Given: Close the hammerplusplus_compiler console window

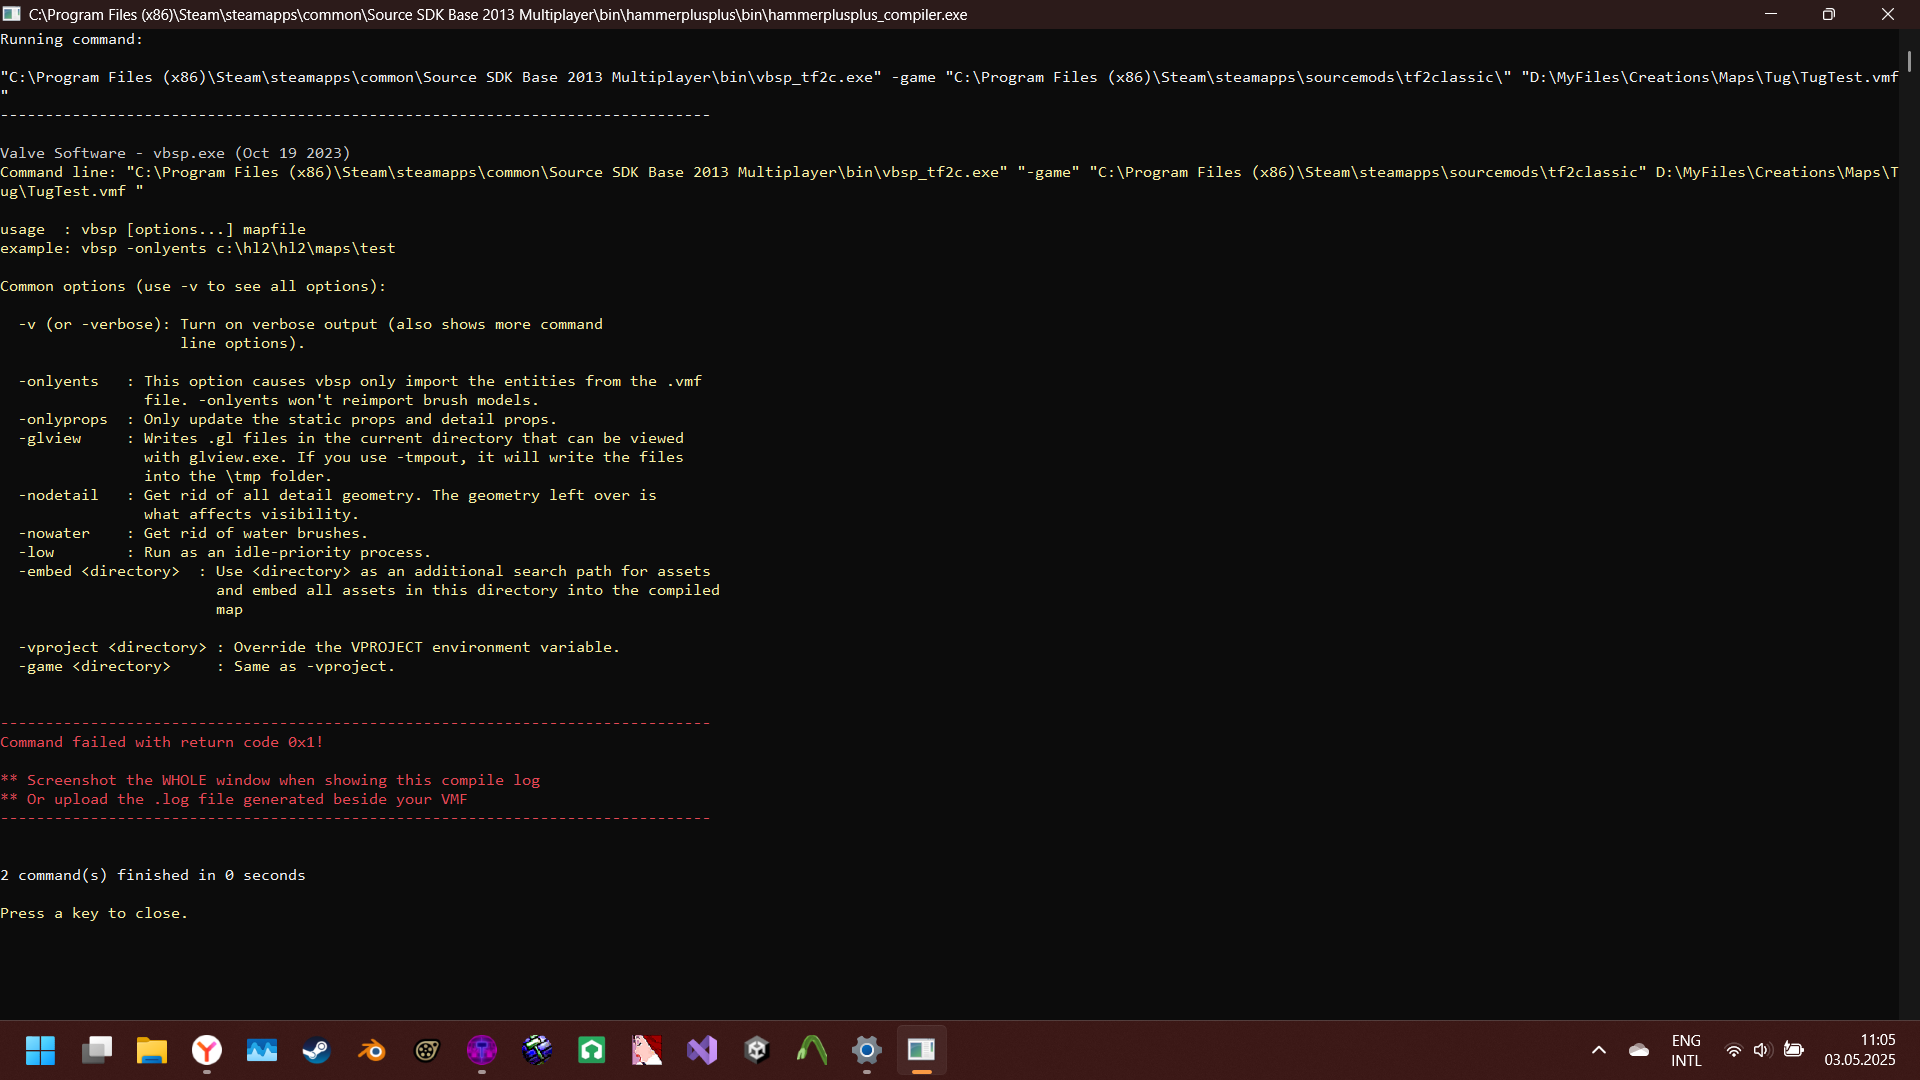Looking at the screenshot, I should coord(1888,14).
